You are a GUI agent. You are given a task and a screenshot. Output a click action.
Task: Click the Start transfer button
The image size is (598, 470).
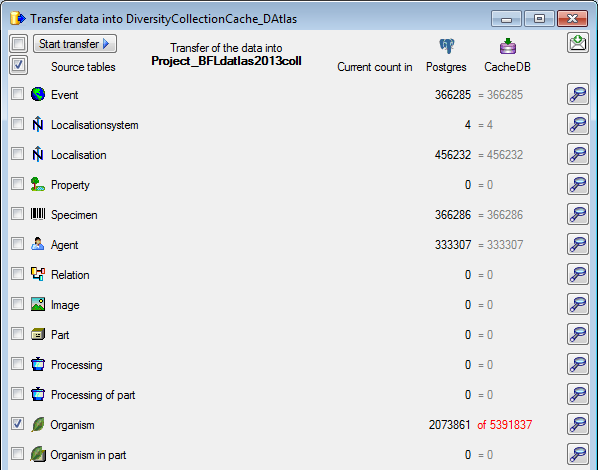point(75,43)
